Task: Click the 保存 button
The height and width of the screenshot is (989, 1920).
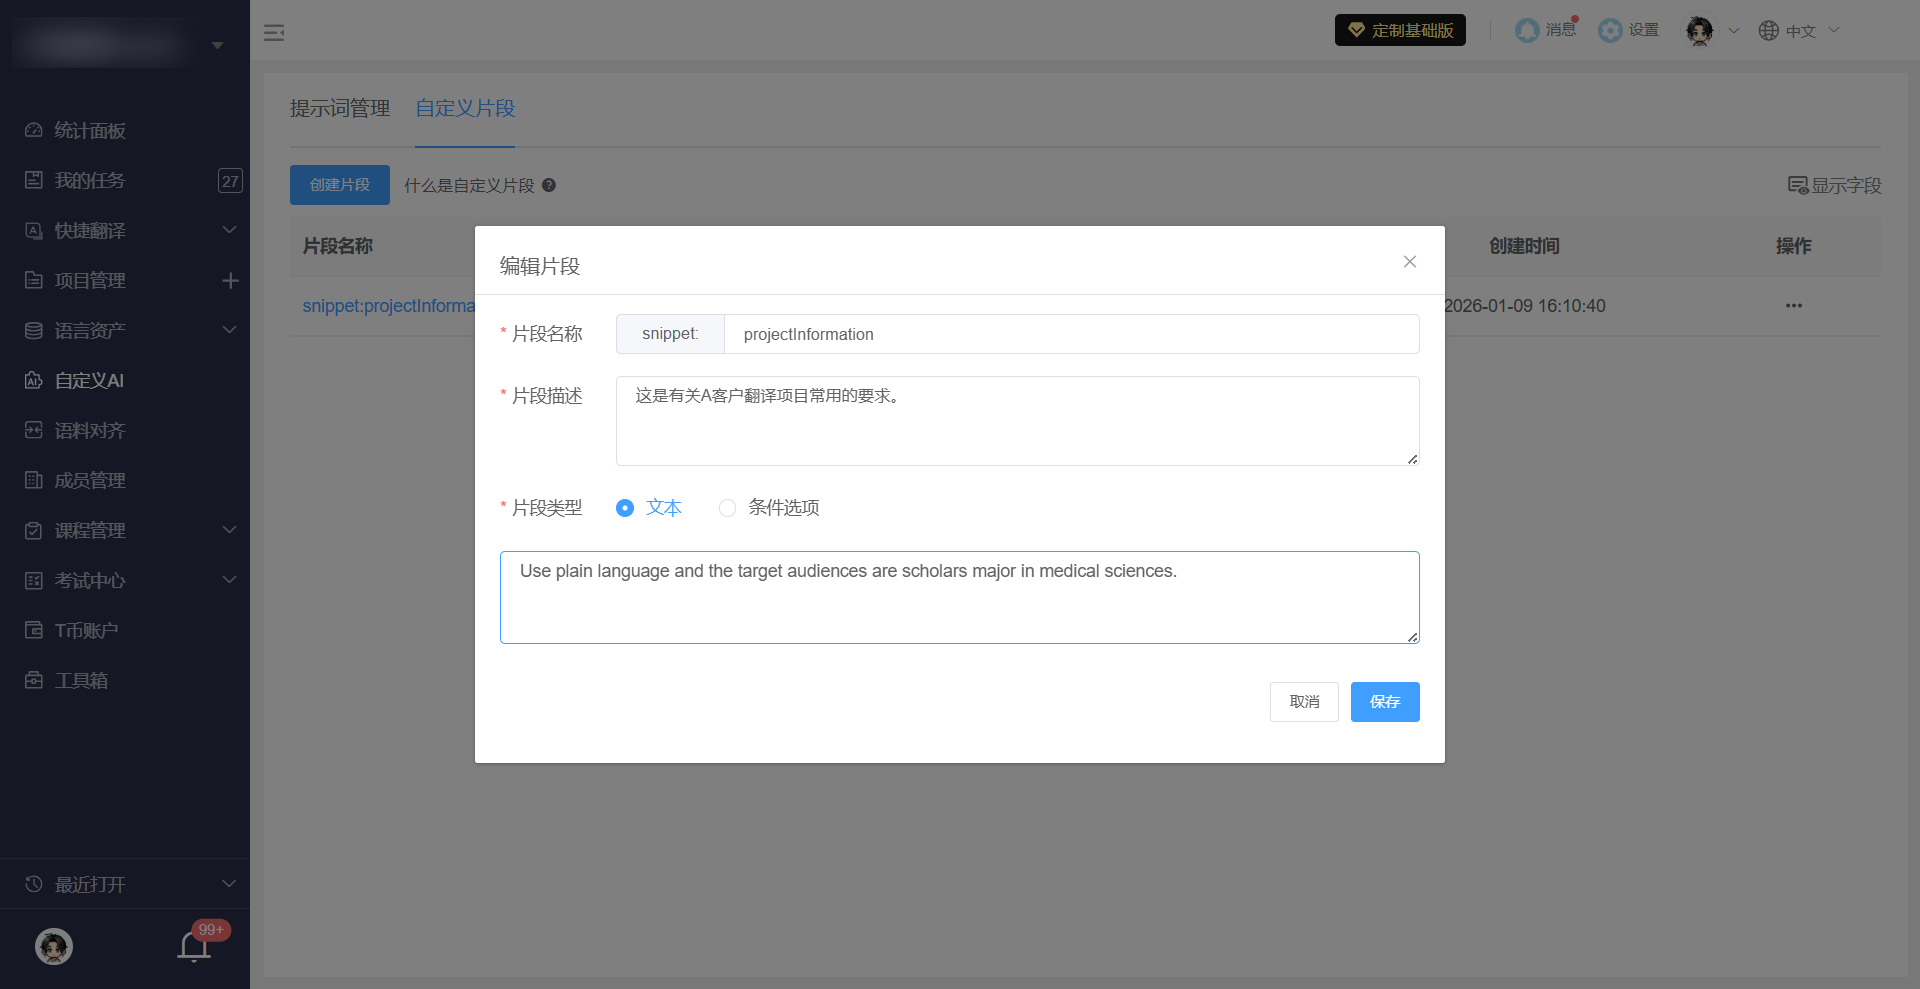Action: click(x=1384, y=702)
